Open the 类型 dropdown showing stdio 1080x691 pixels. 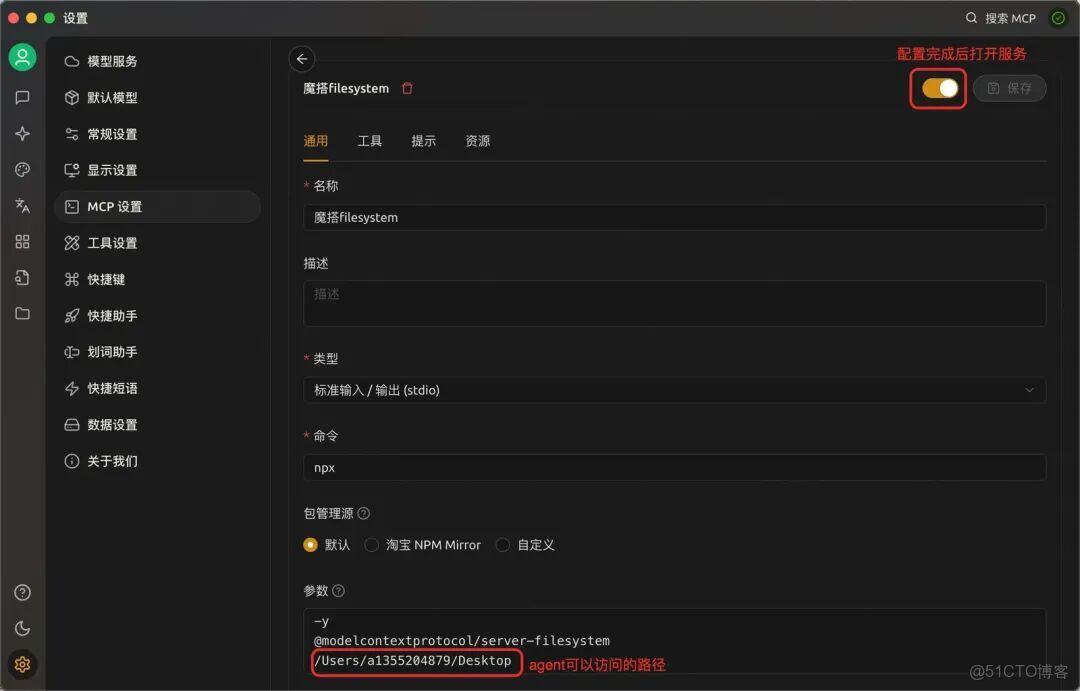pyautogui.click(x=675, y=389)
